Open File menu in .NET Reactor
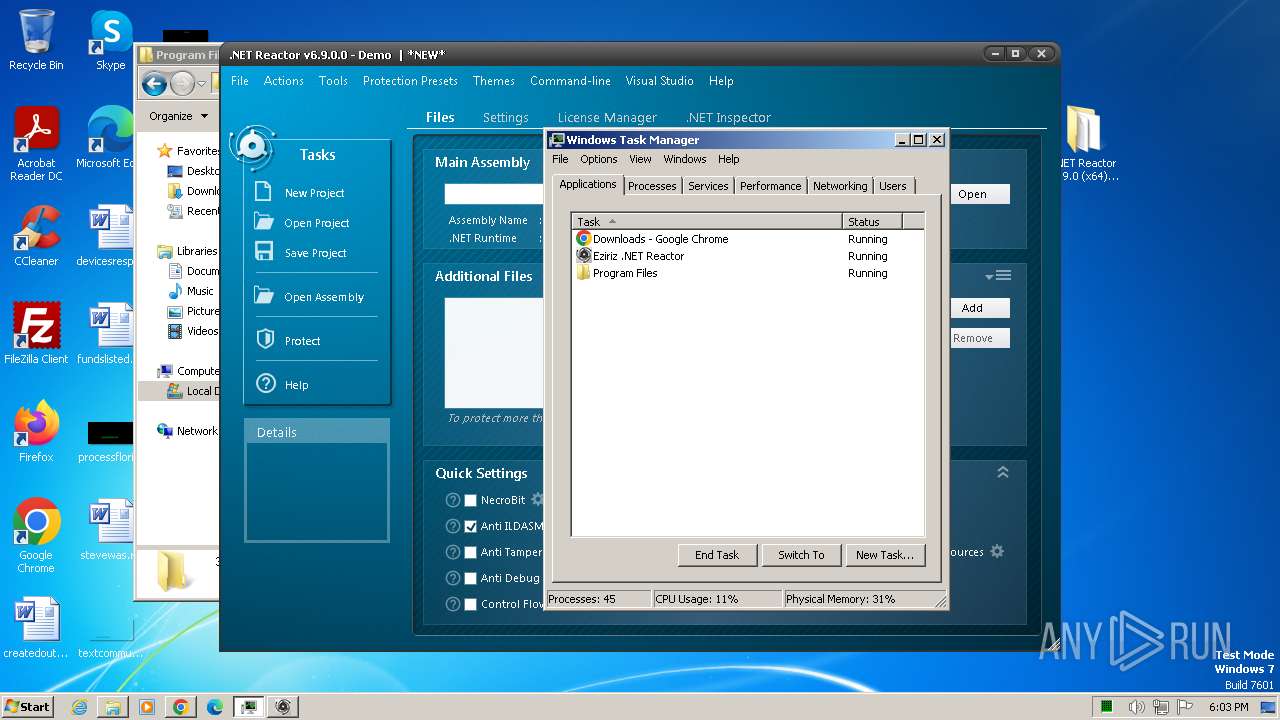 (x=240, y=81)
